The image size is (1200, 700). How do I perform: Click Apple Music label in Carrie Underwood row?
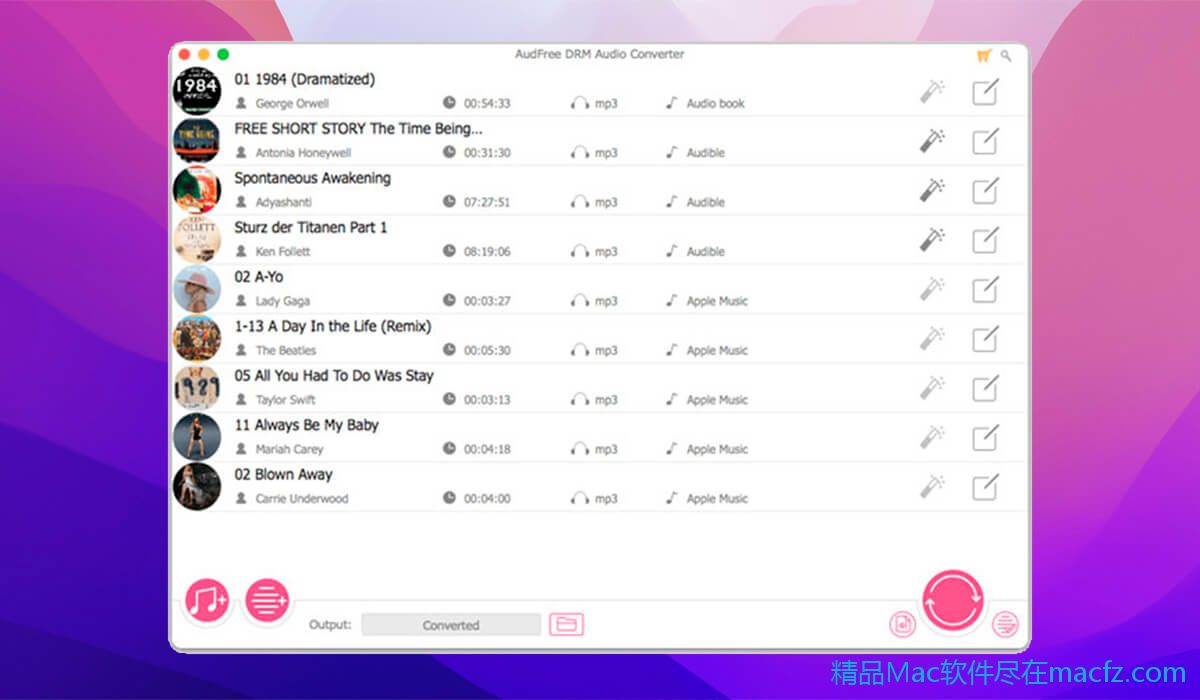point(717,498)
